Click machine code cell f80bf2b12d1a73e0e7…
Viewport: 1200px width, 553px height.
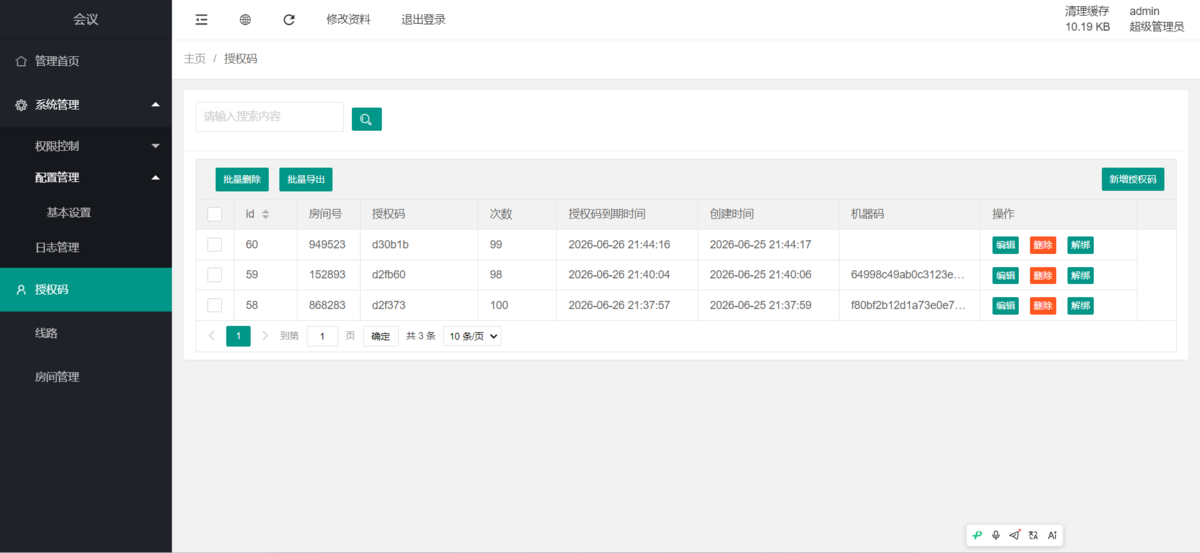coord(908,305)
